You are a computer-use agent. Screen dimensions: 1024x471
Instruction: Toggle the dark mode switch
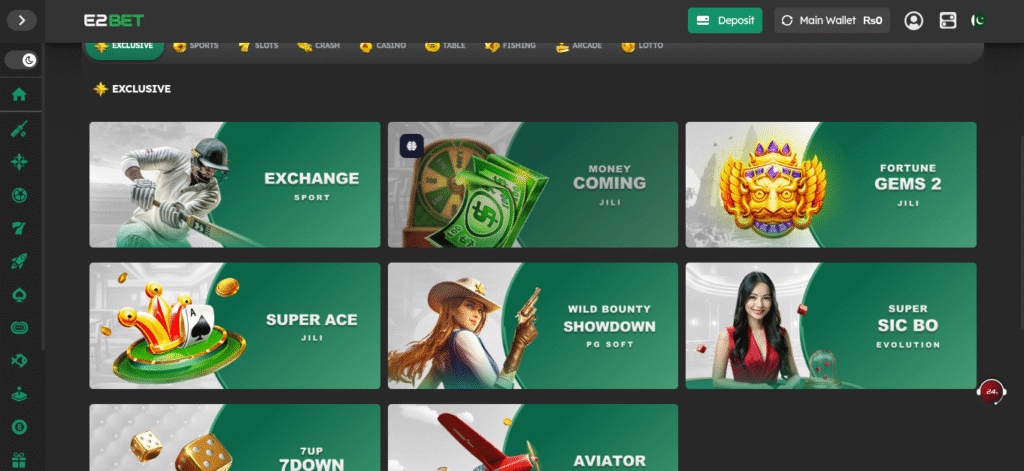22,61
